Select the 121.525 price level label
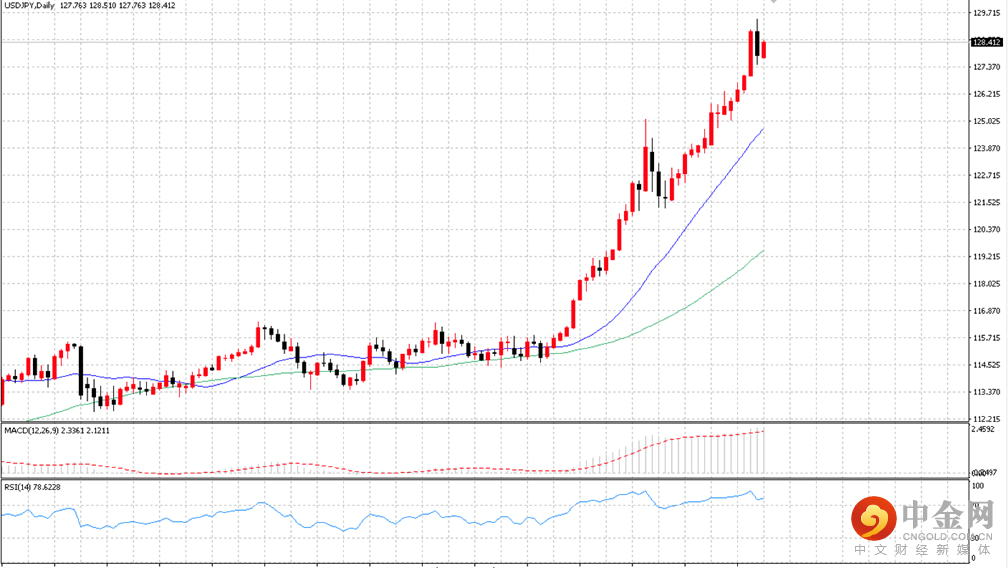Viewport: 1008px width, 568px height. [x=987, y=202]
